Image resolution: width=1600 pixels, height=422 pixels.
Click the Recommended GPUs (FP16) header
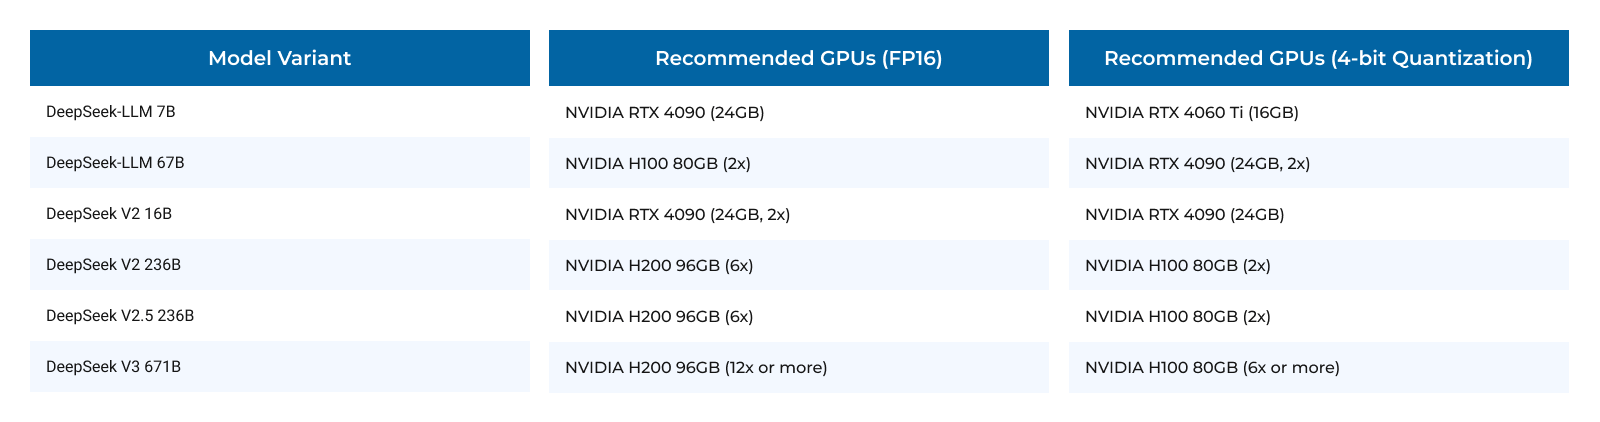(798, 58)
